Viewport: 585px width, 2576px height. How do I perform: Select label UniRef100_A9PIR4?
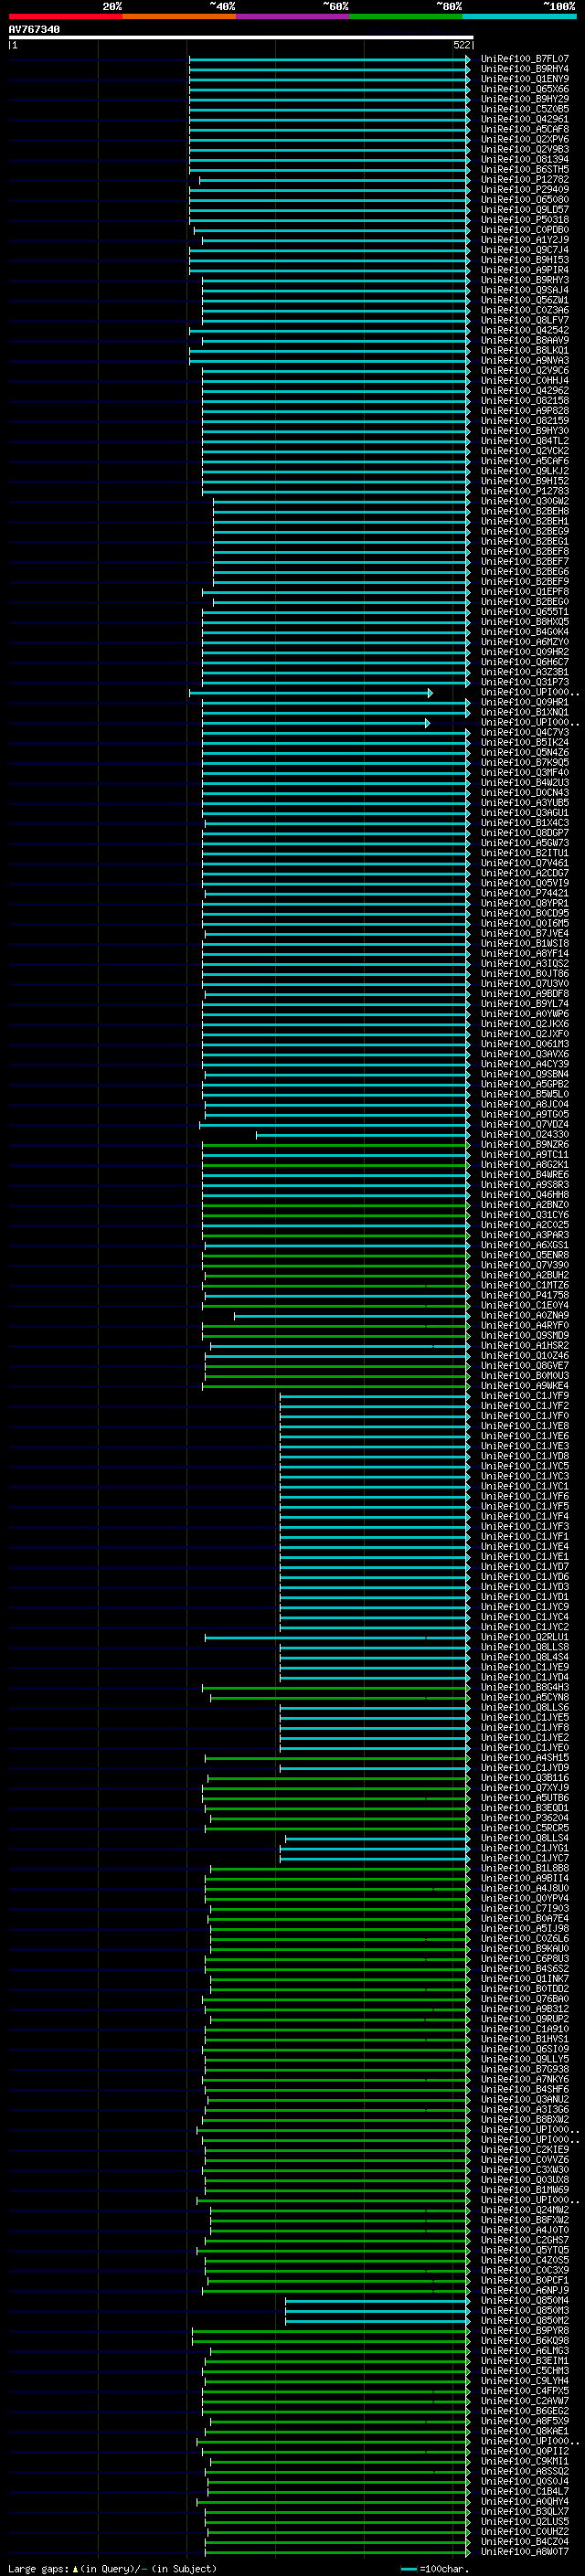524,270
